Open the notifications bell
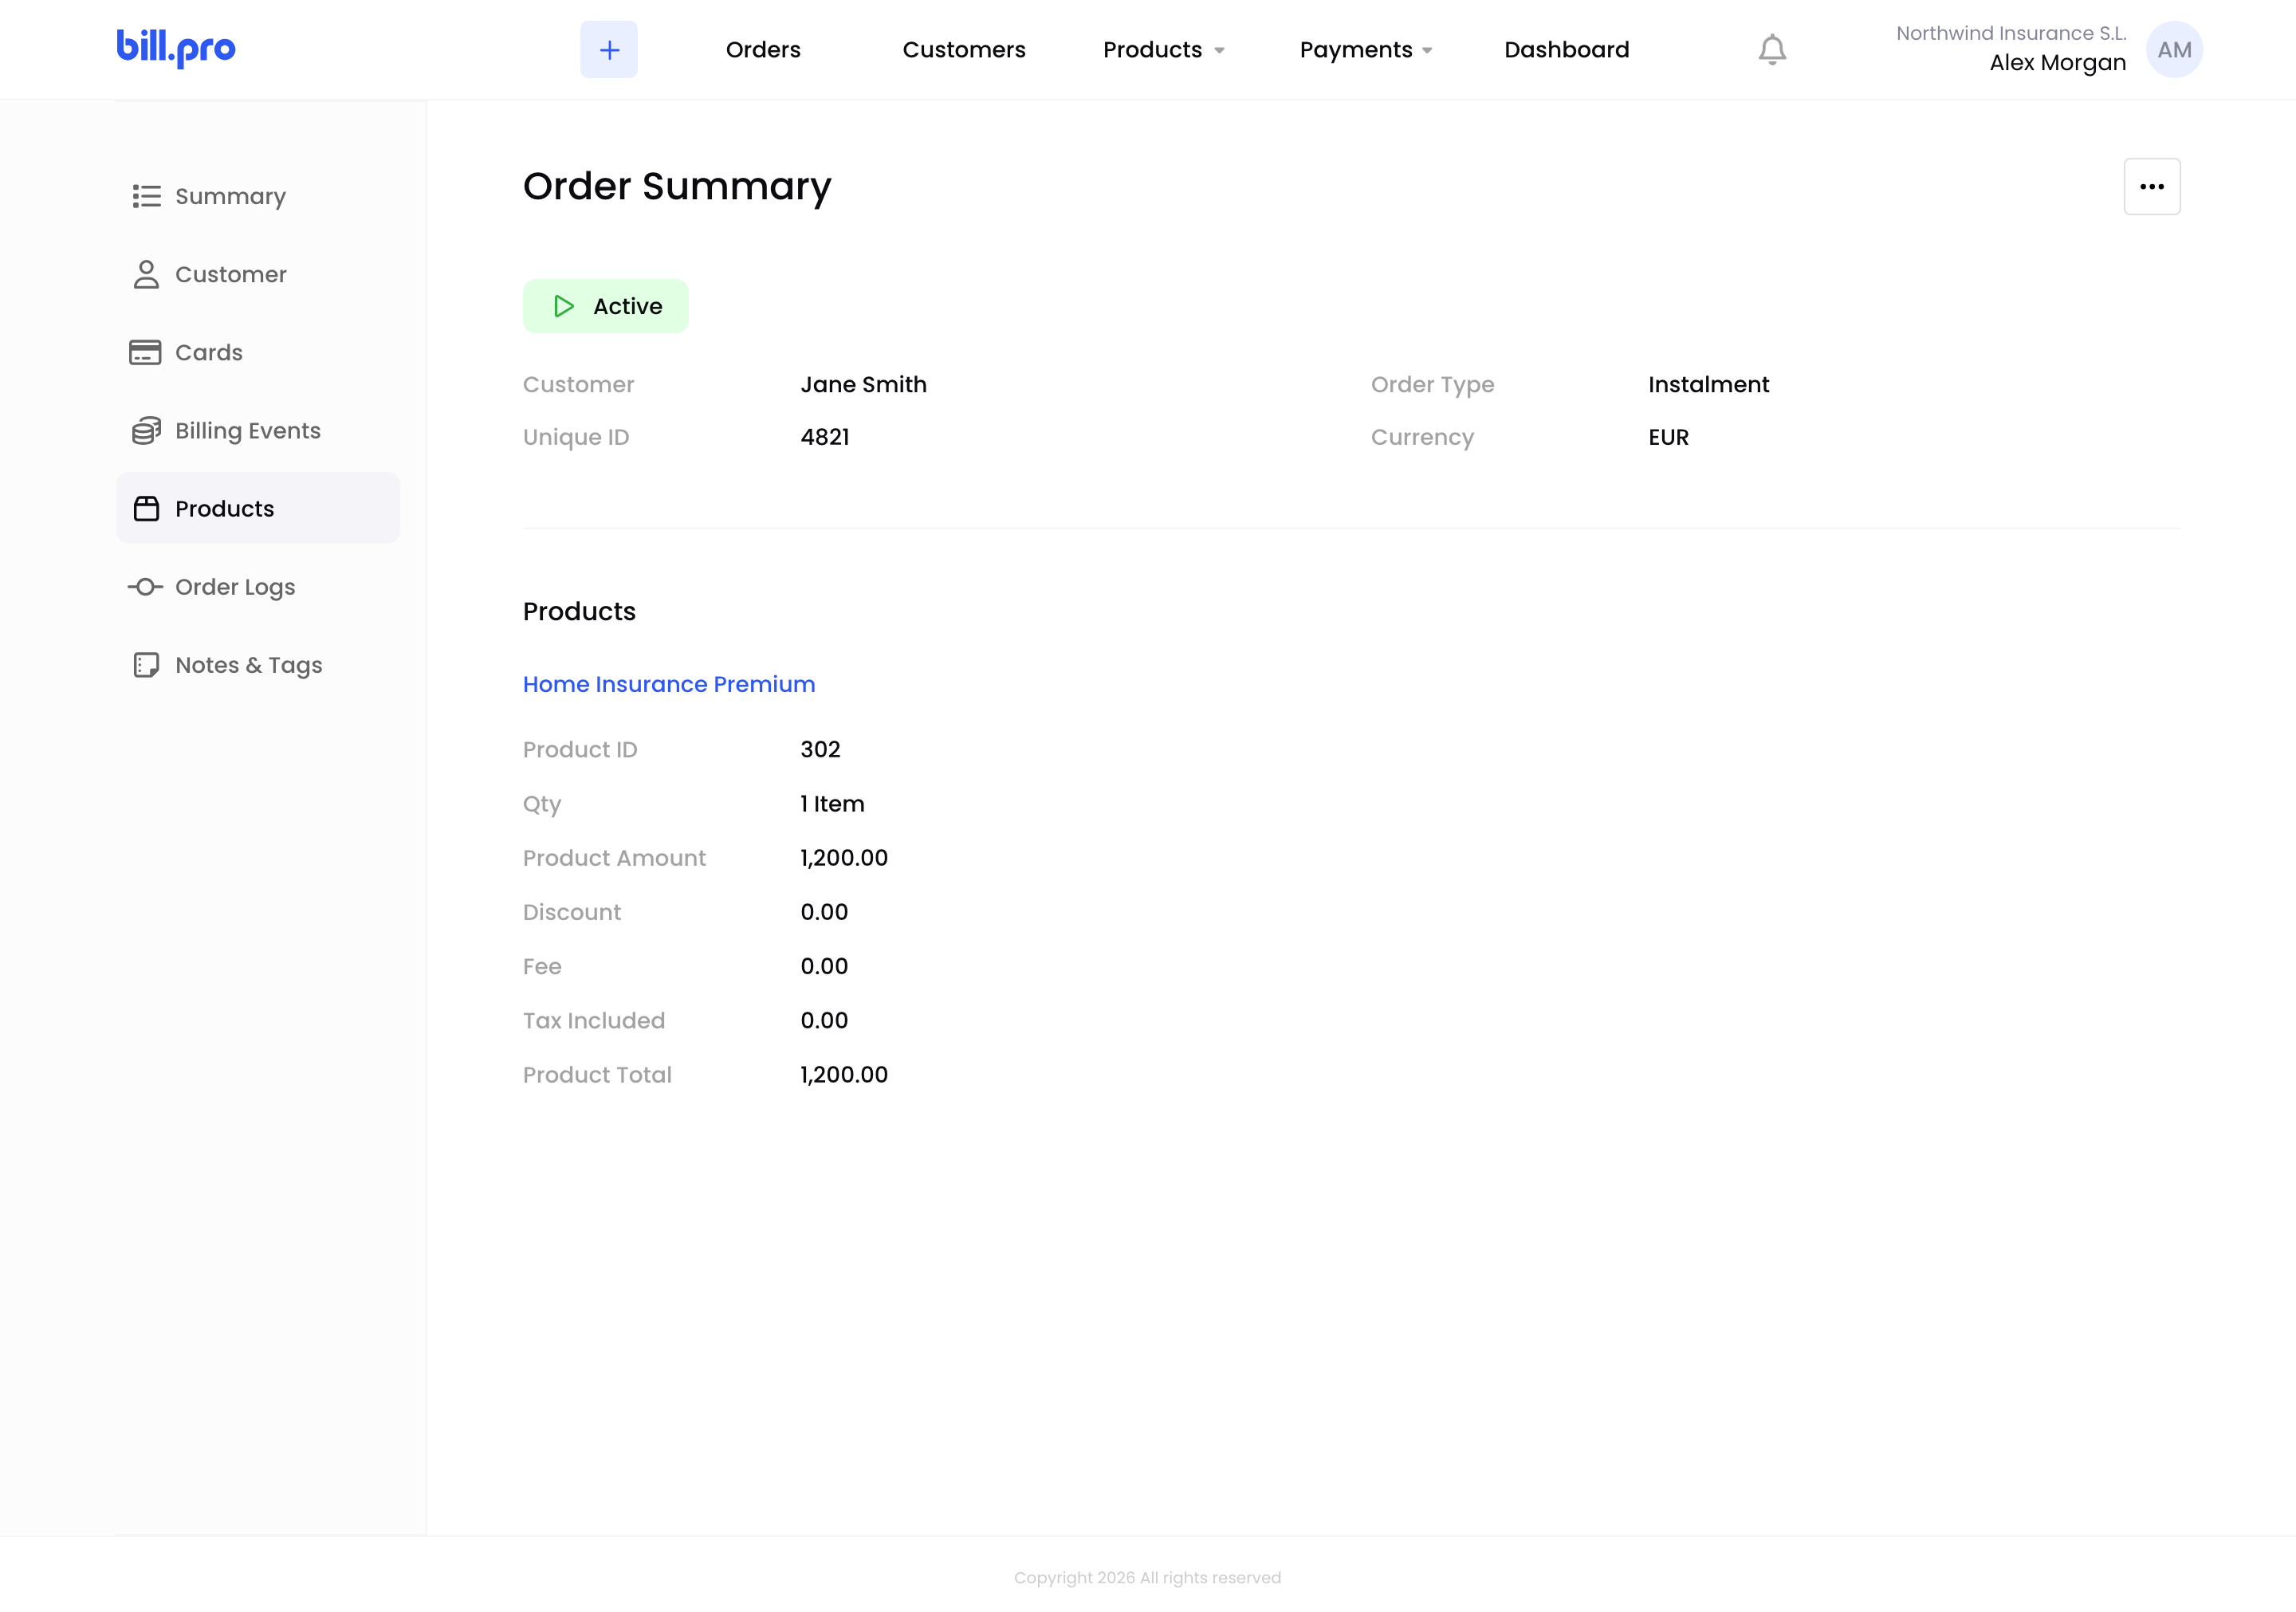 pos(1772,49)
